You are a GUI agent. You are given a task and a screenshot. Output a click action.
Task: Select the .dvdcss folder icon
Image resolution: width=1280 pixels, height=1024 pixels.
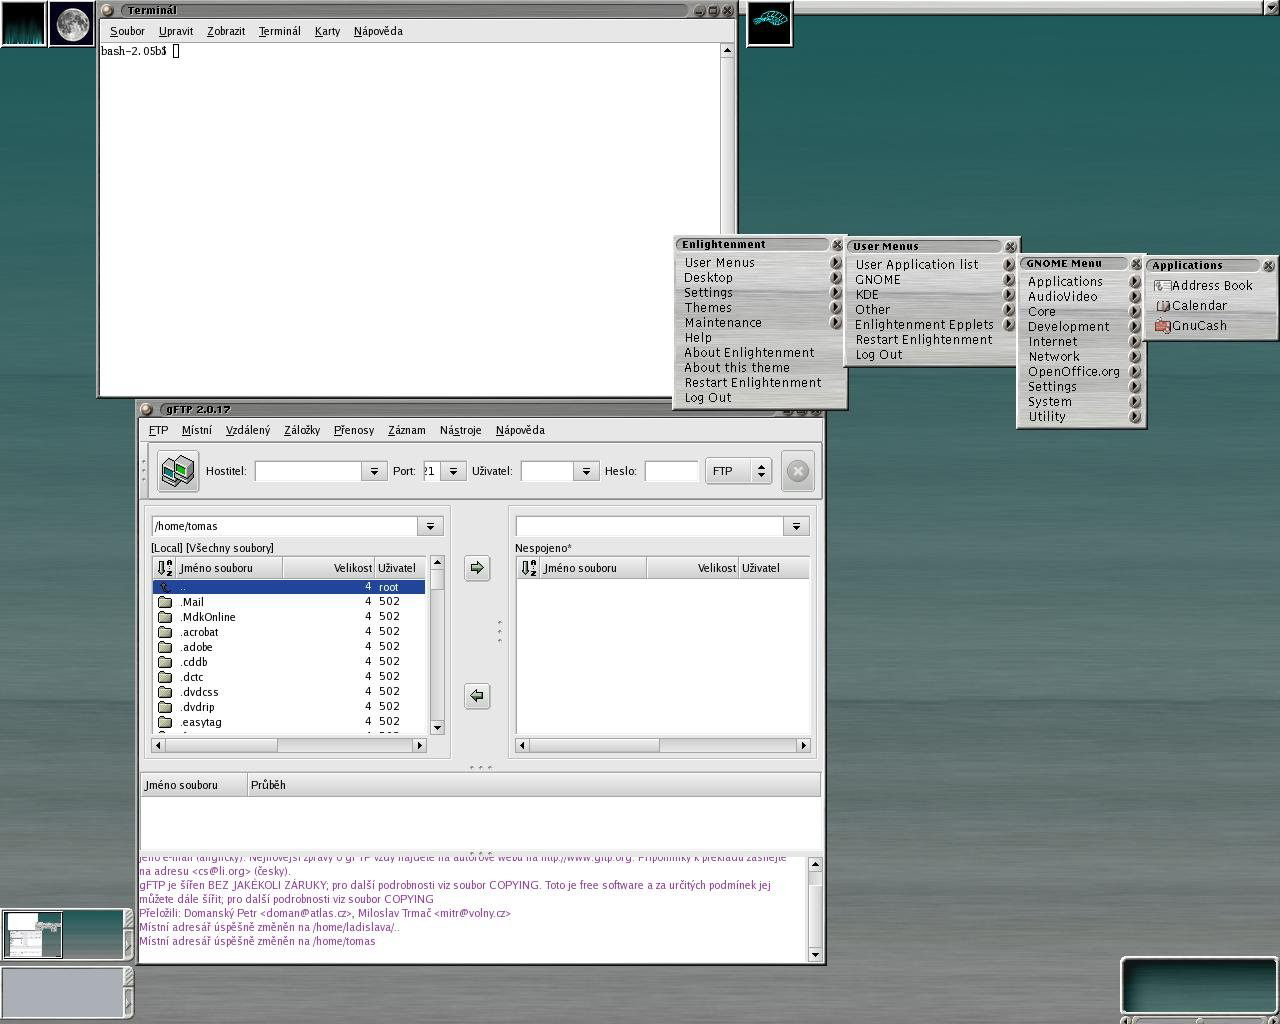point(165,692)
